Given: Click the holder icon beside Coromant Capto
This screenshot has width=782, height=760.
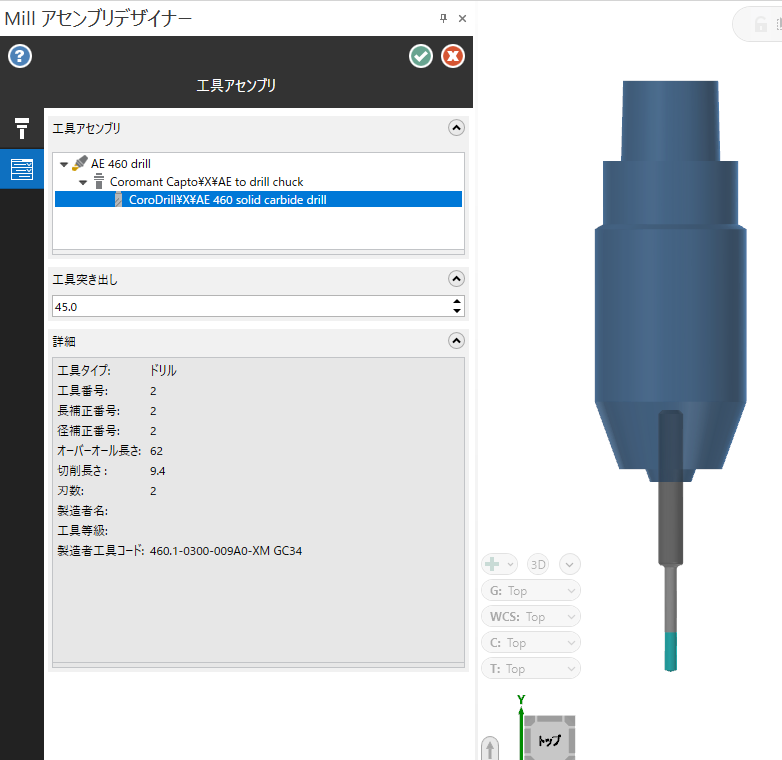Looking at the screenshot, I should tap(99, 182).
